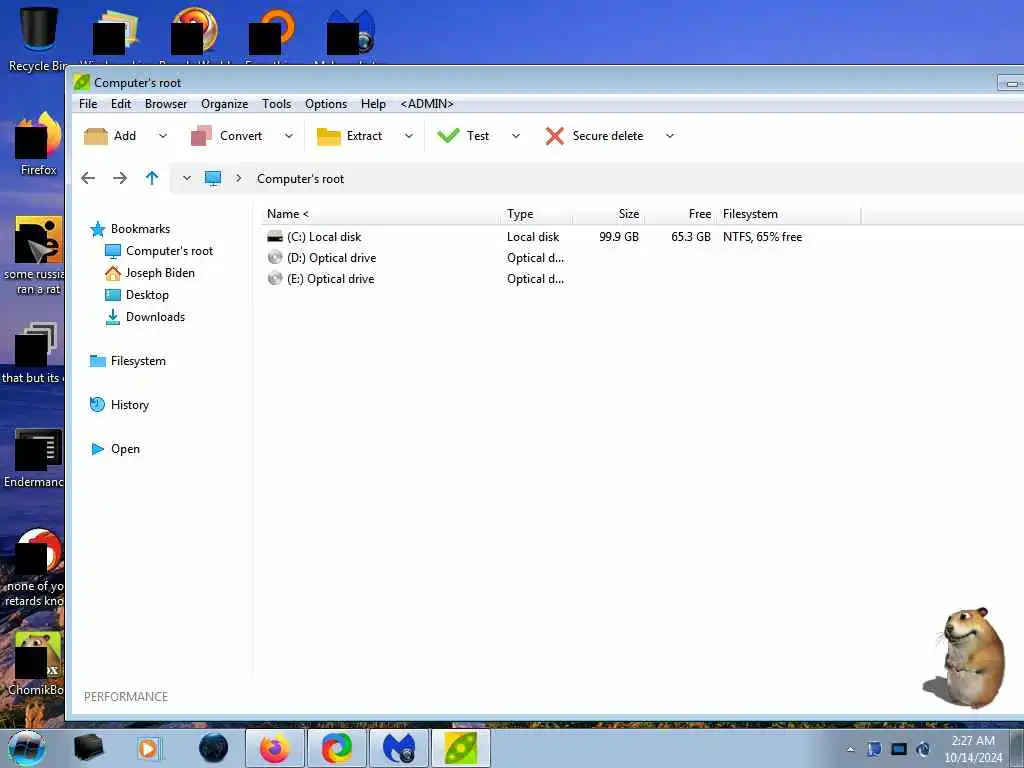The height and width of the screenshot is (768, 1024).
Task: Expand the Test dropdown arrow
Action: 516,136
